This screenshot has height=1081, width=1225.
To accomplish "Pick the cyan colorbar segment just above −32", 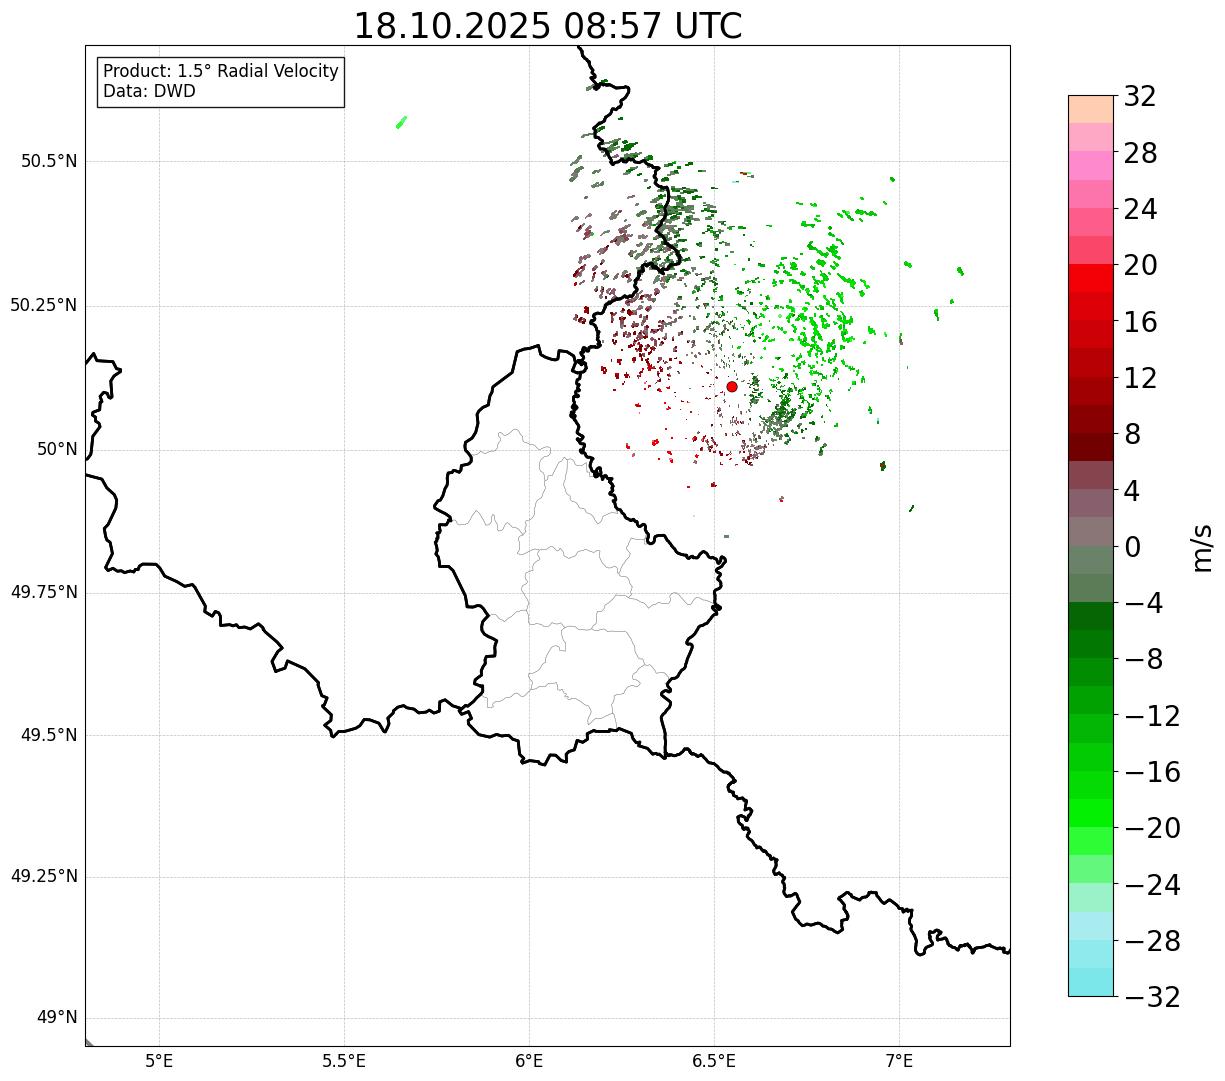I will pos(1091,982).
